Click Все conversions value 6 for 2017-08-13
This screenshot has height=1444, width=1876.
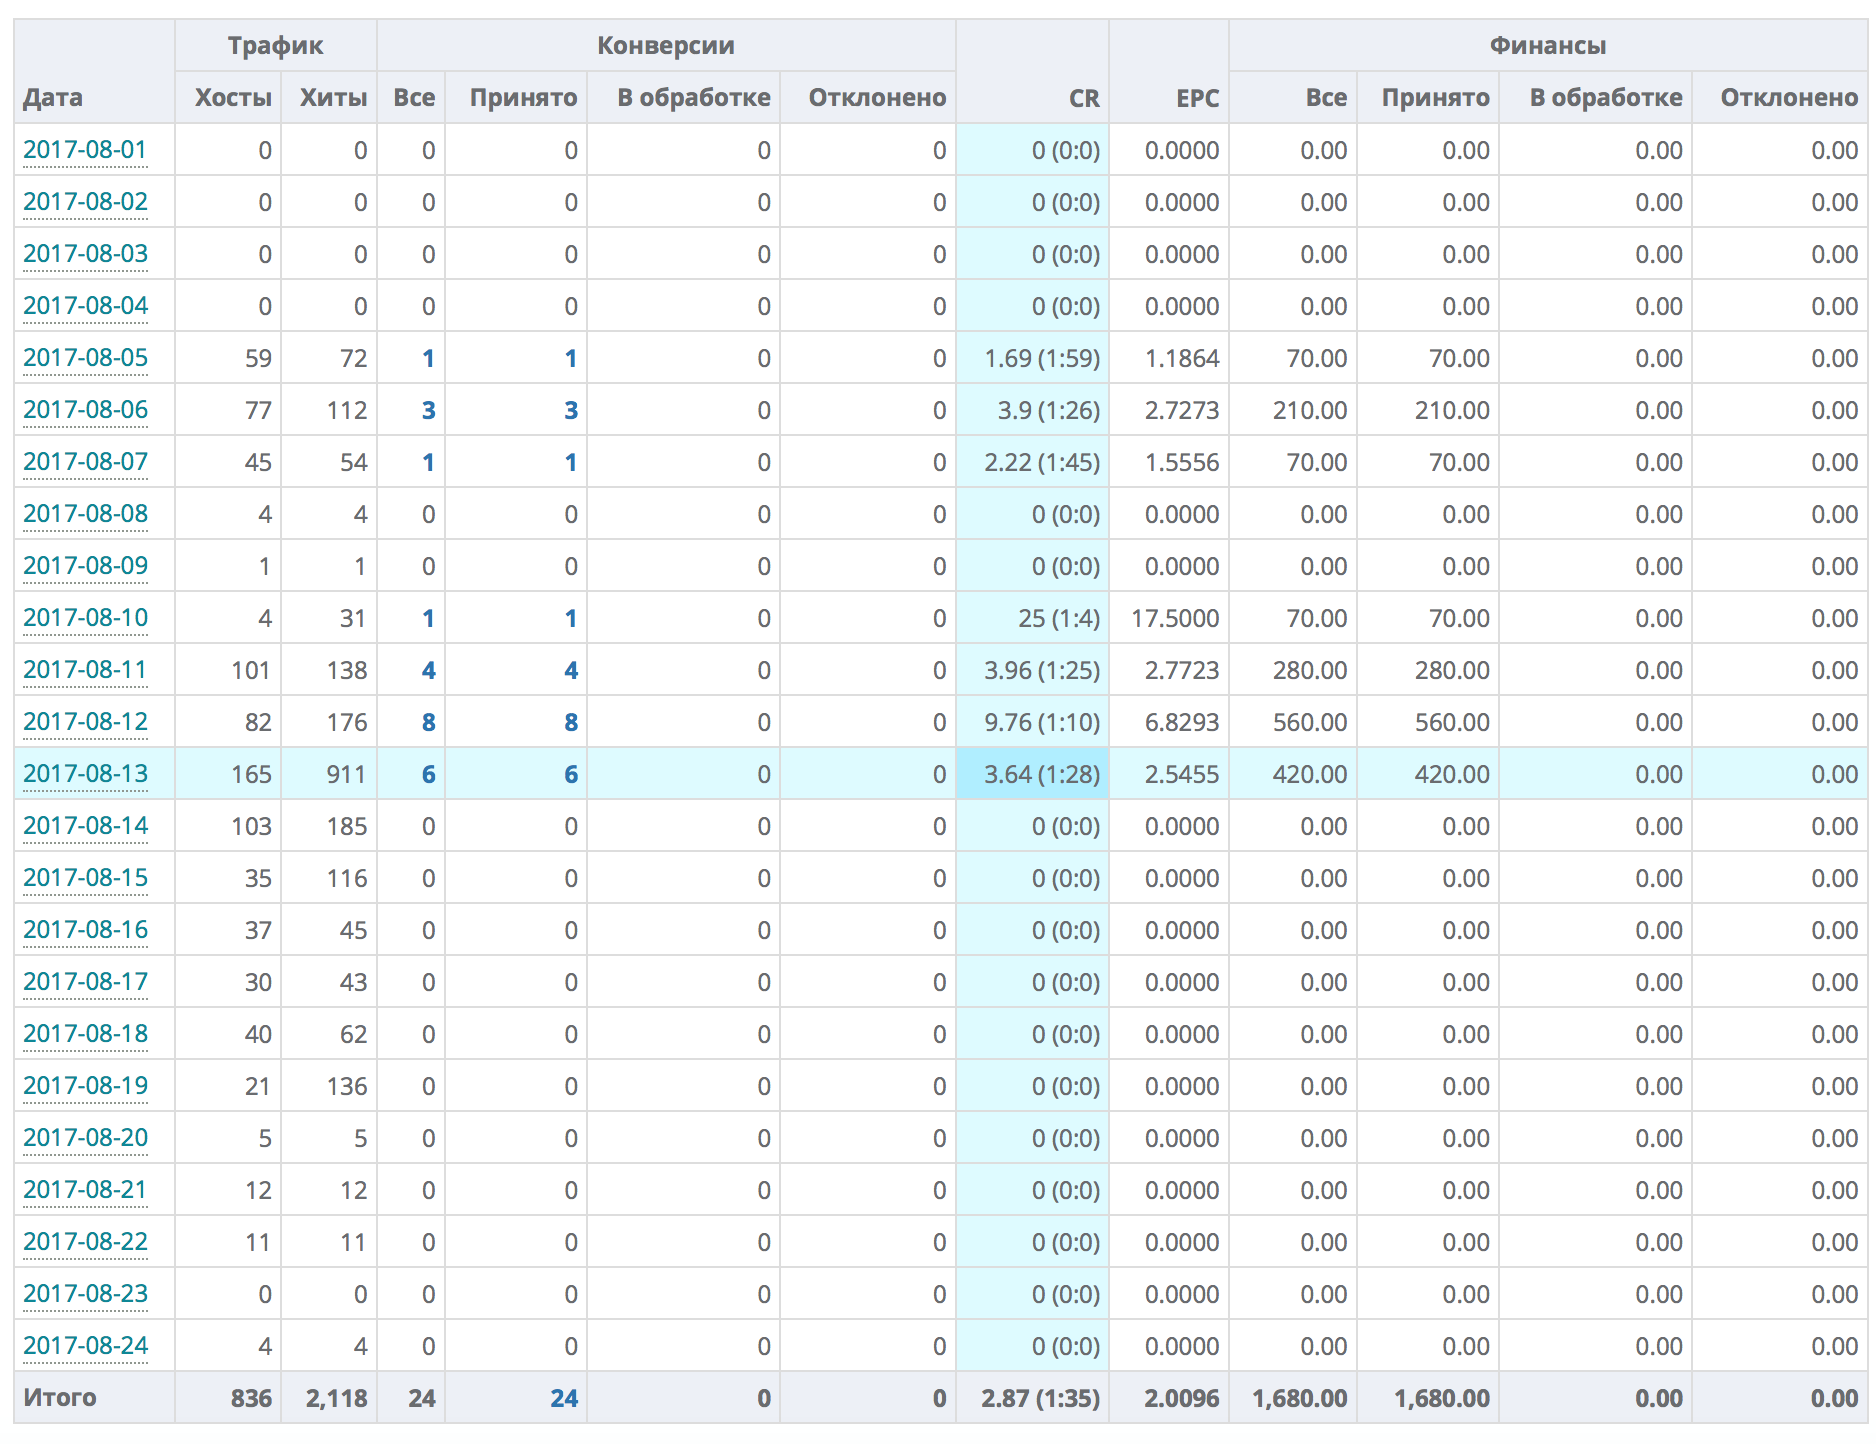click(428, 774)
